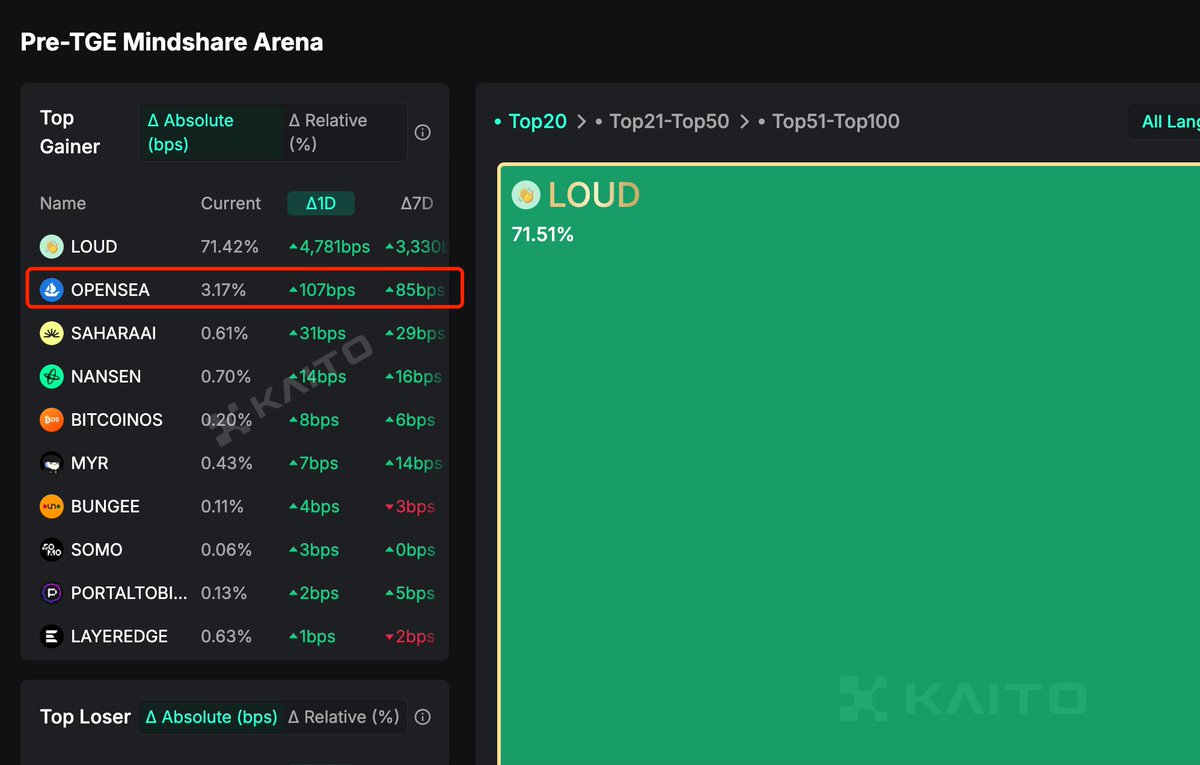The image size is (1200, 765).
Task: Click BUNGEE current value 0.11%
Action: pyautogui.click(x=222, y=507)
